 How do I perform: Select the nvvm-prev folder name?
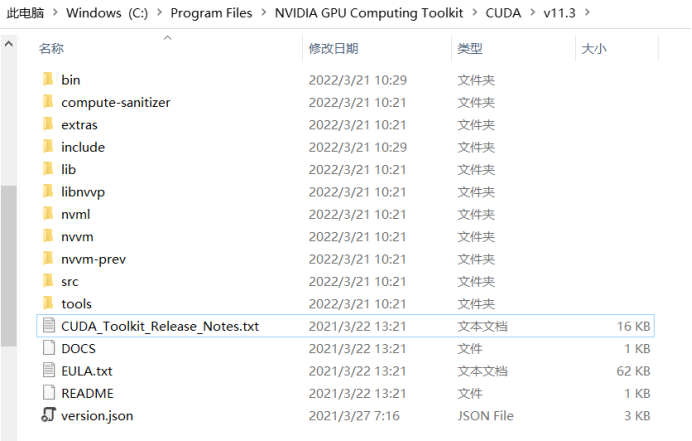pos(94,259)
